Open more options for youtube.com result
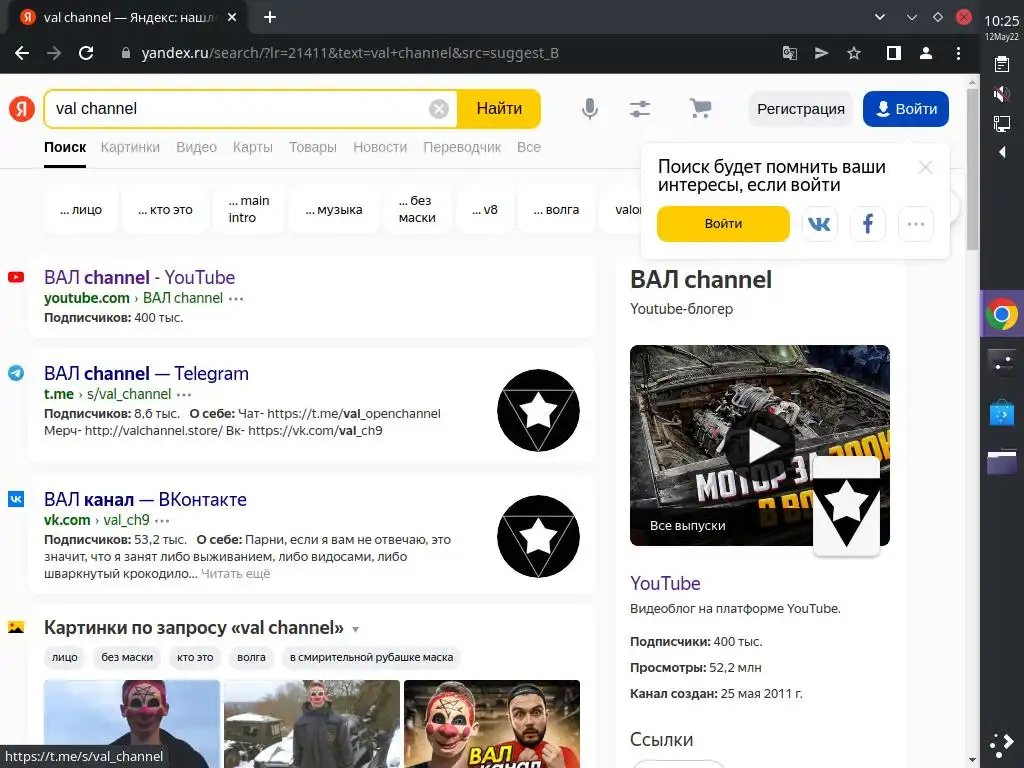 236,299
